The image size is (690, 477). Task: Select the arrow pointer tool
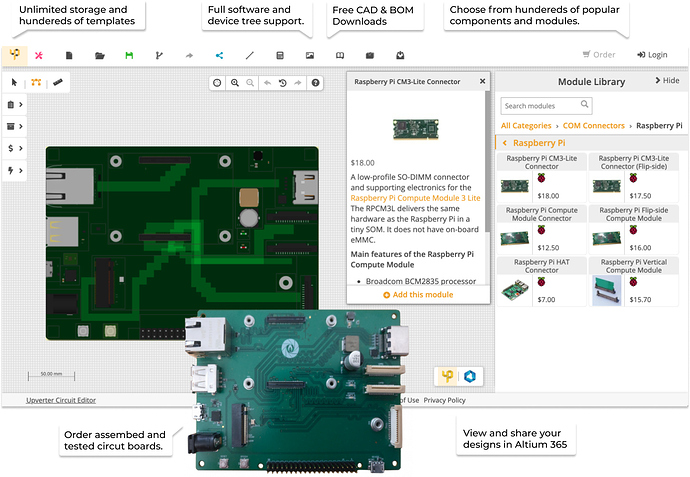pos(14,82)
